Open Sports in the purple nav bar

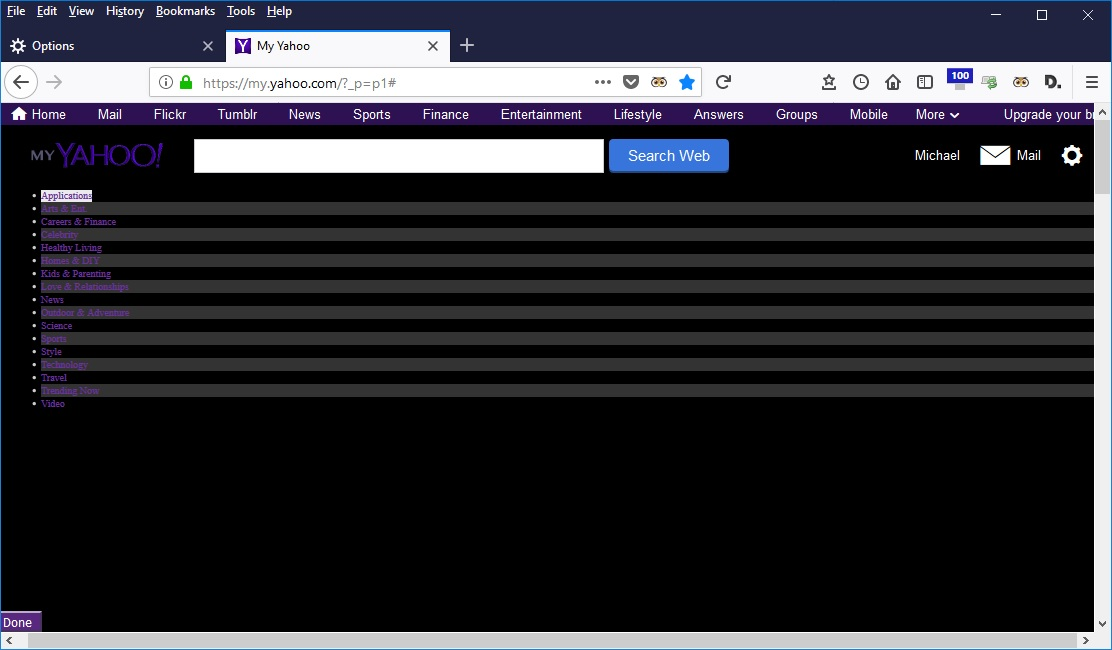pyautogui.click(x=372, y=114)
